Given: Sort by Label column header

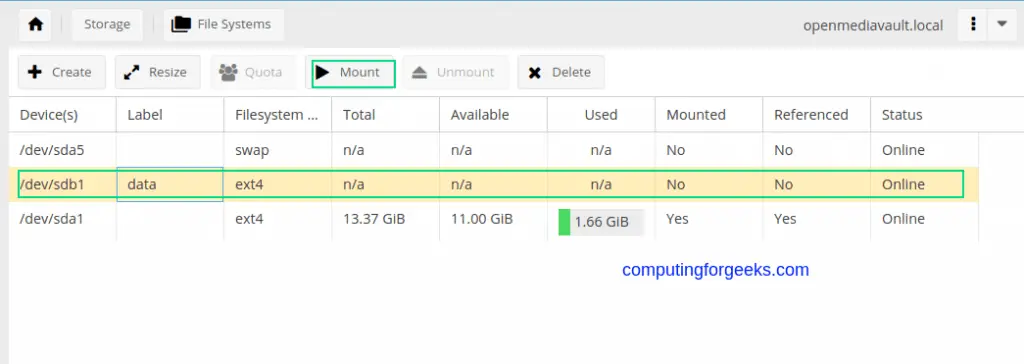Looking at the screenshot, I should [170, 115].
